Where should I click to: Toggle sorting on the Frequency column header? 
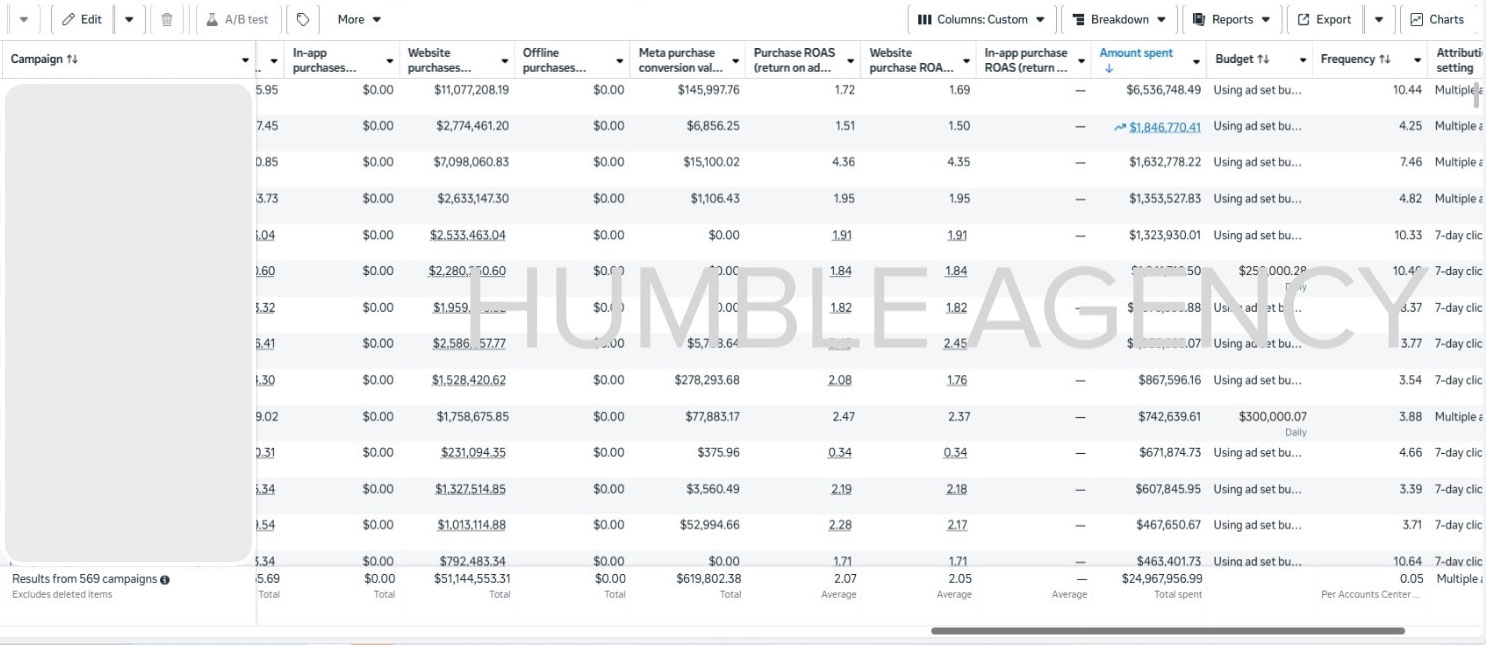(x=1384, y=59)
